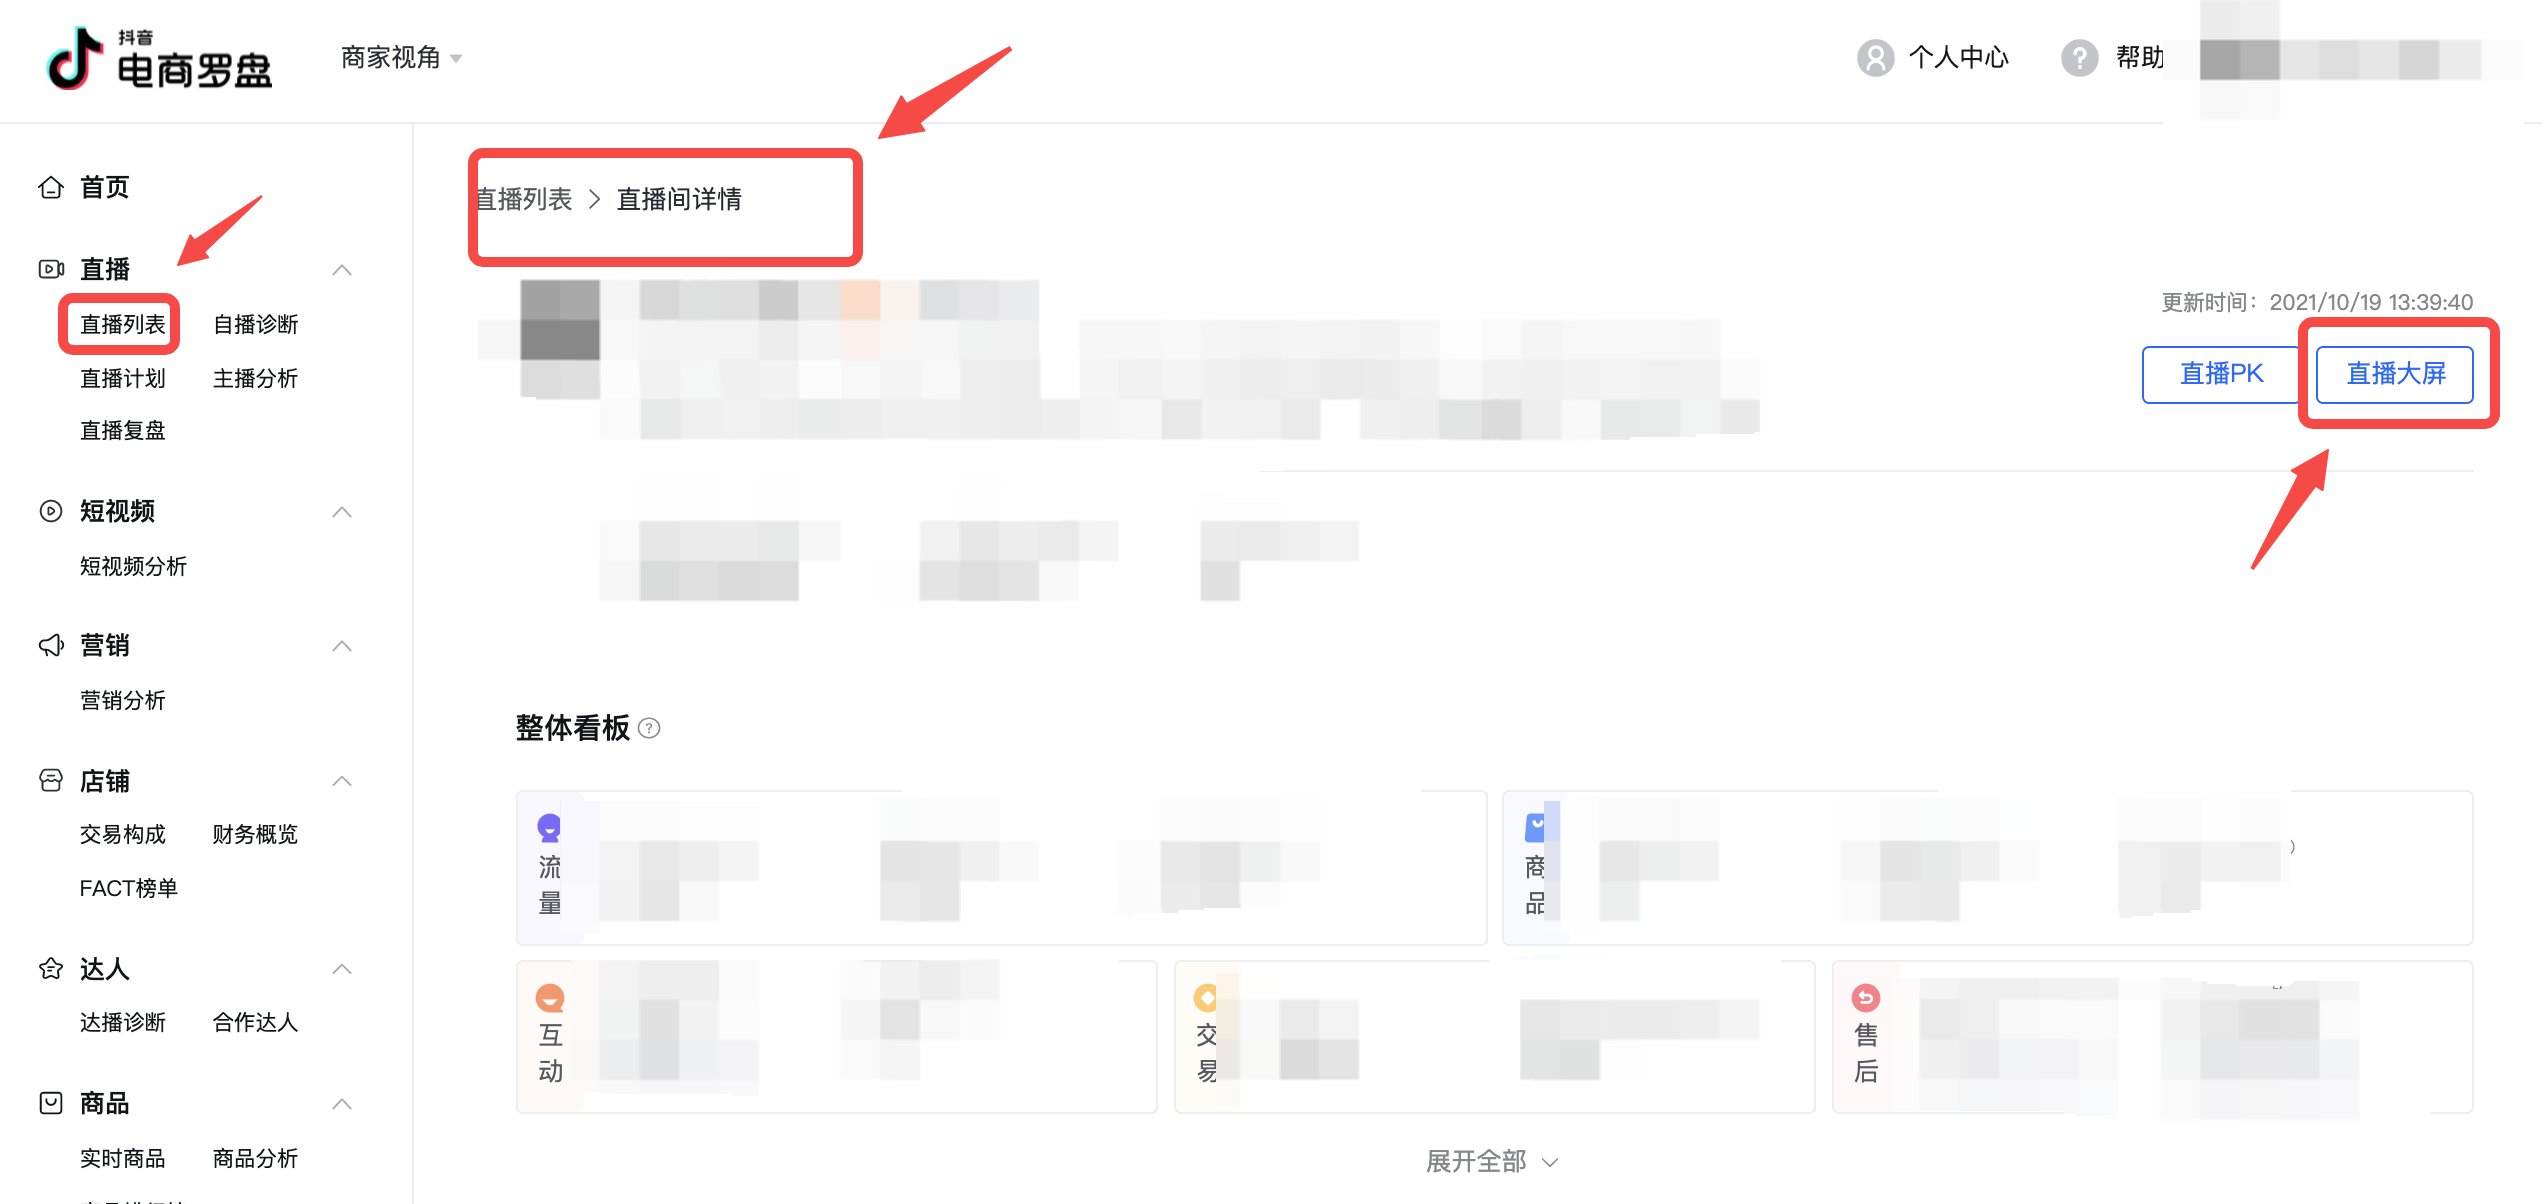
Task: Open 自播诊断 menu item
Action: [x=256, y=324]
